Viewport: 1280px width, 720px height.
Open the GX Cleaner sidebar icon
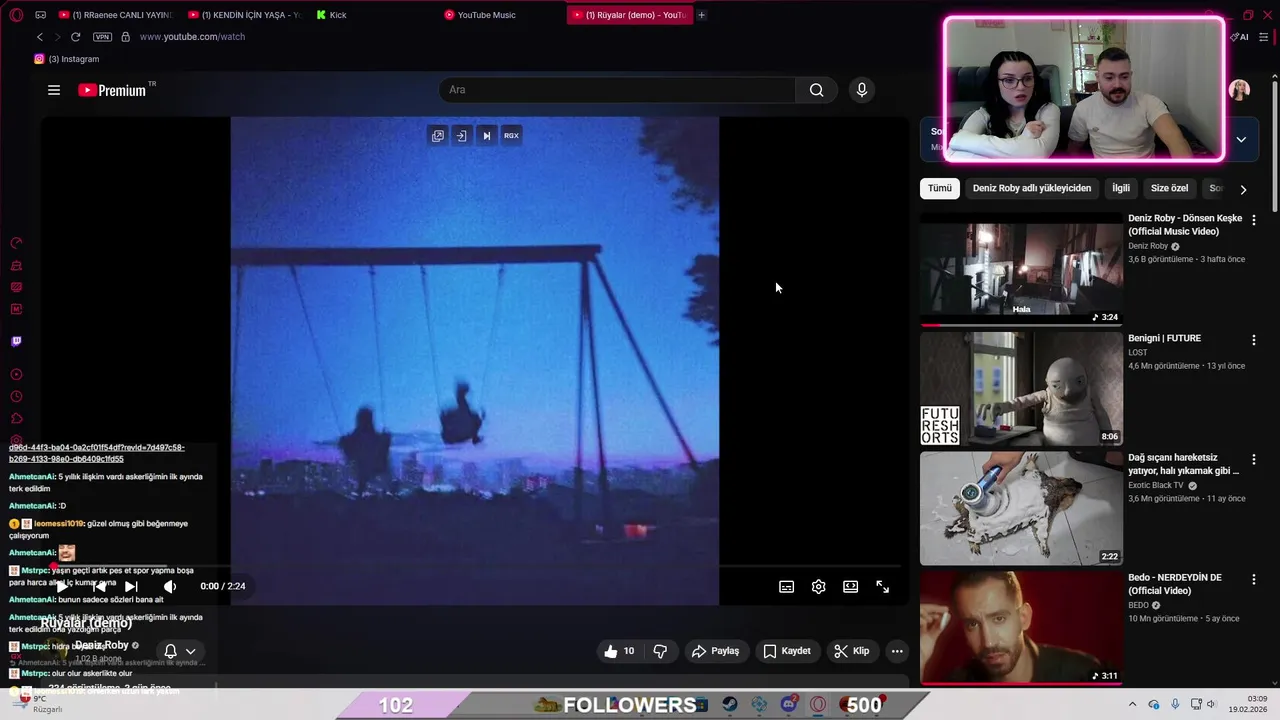16,266
